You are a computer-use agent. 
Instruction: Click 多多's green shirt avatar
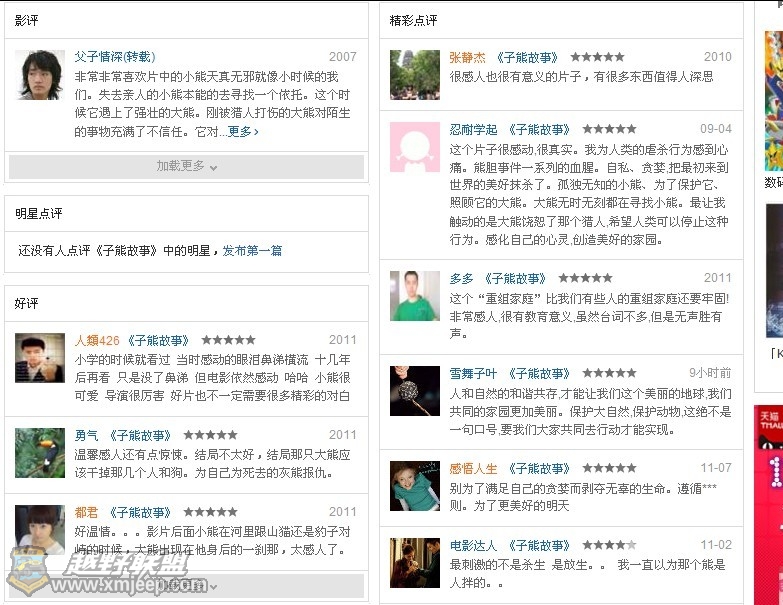point(415,296)
